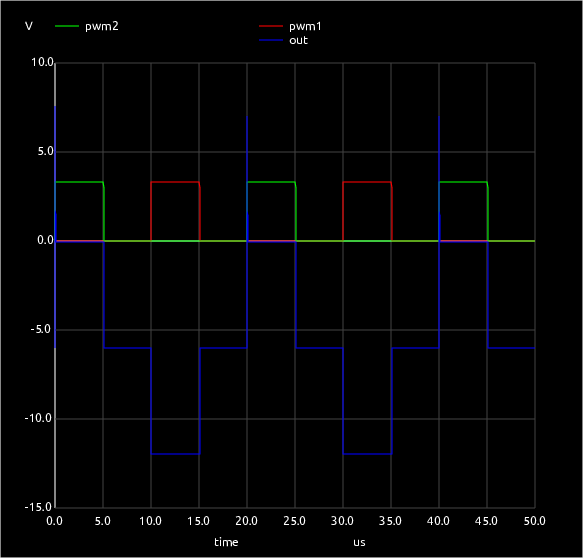Select the pwm2 legend label
This screenshot has height=558, width=583.
coord(102,26)
